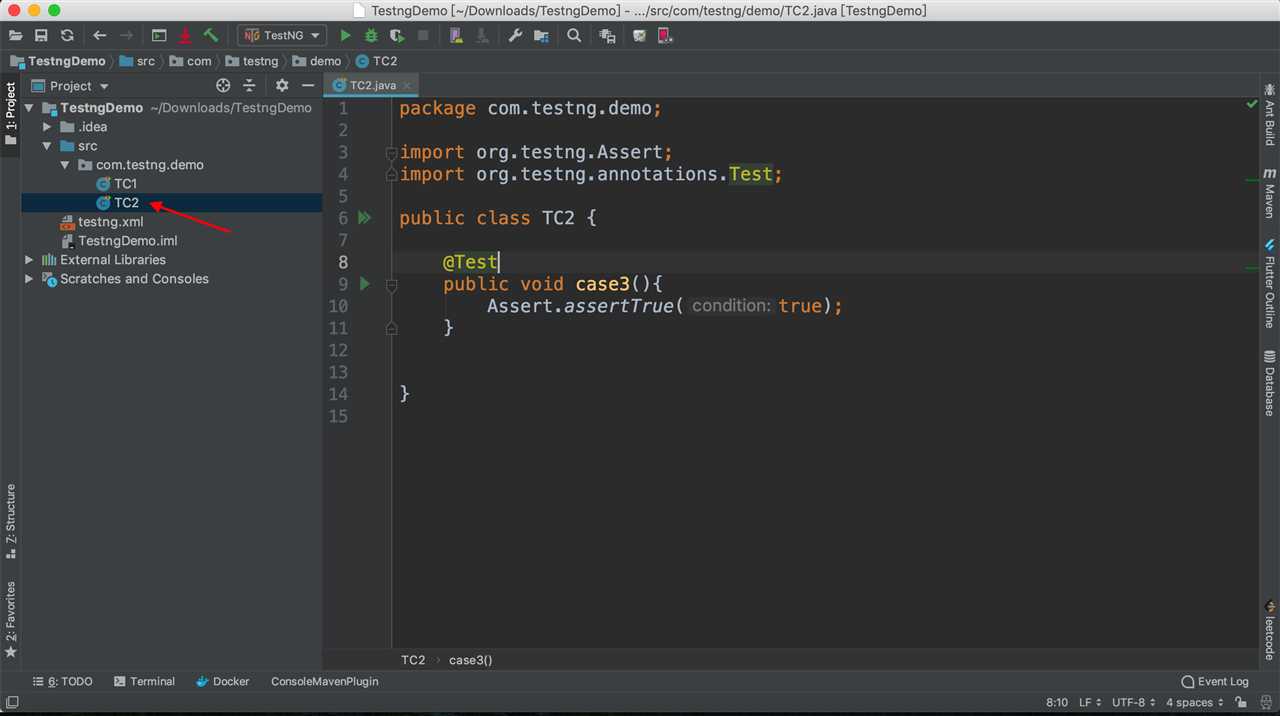This screenshot has width=1280, height=716.
Task: Click the profiler icon after stop button
Action: (456, 35)
